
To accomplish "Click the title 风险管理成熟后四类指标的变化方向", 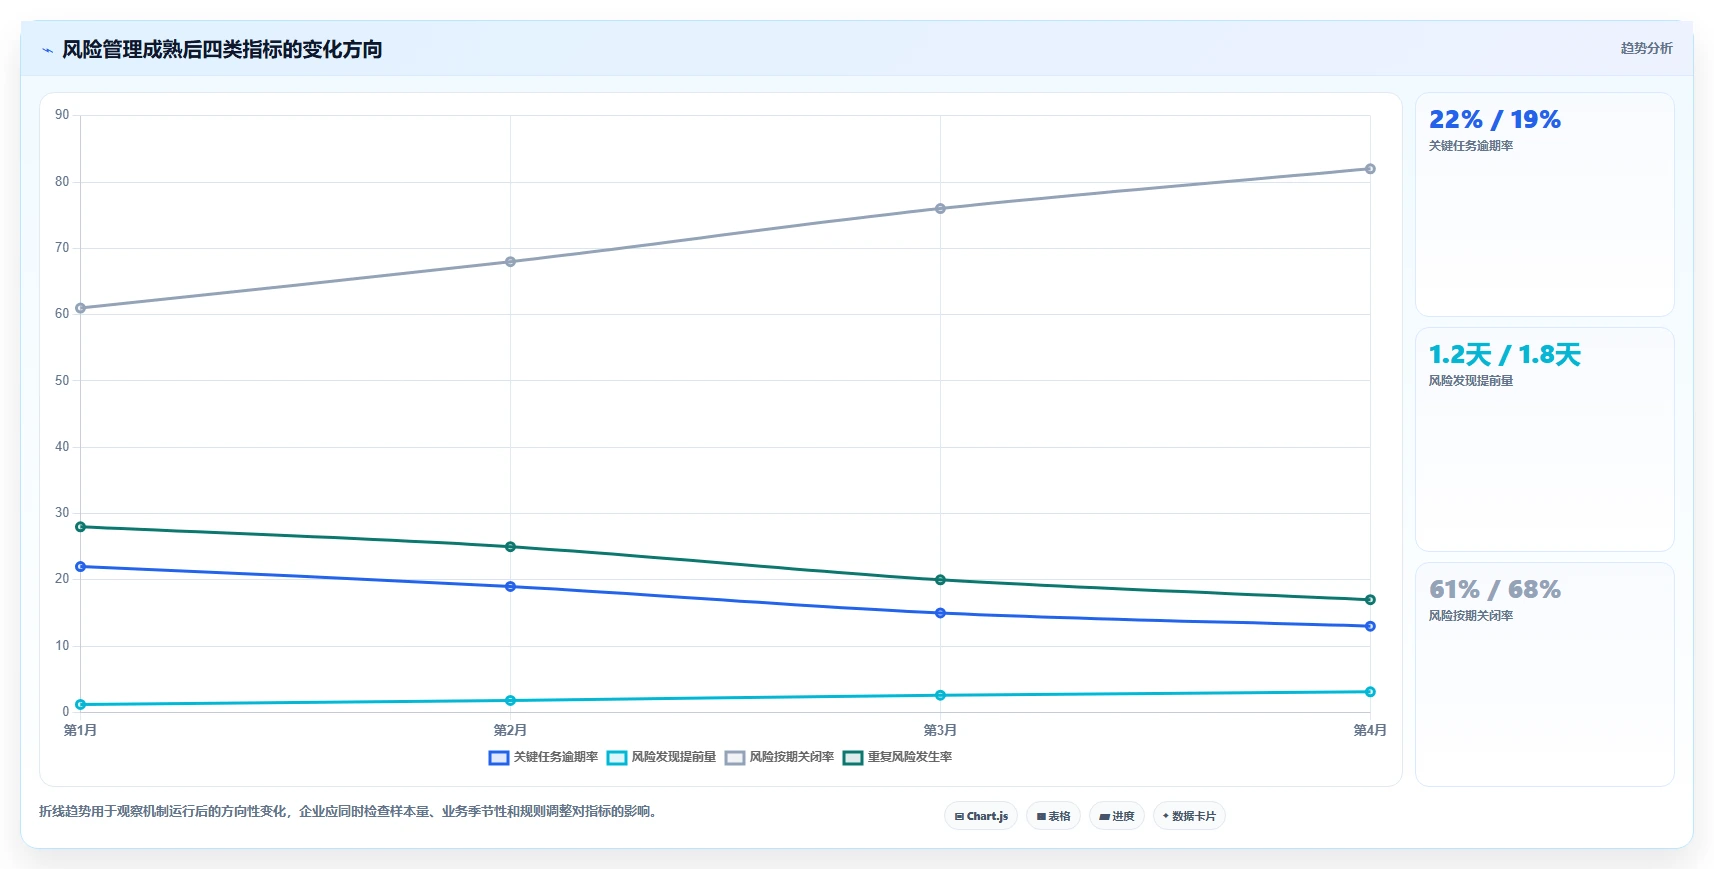I will [222, 49].
